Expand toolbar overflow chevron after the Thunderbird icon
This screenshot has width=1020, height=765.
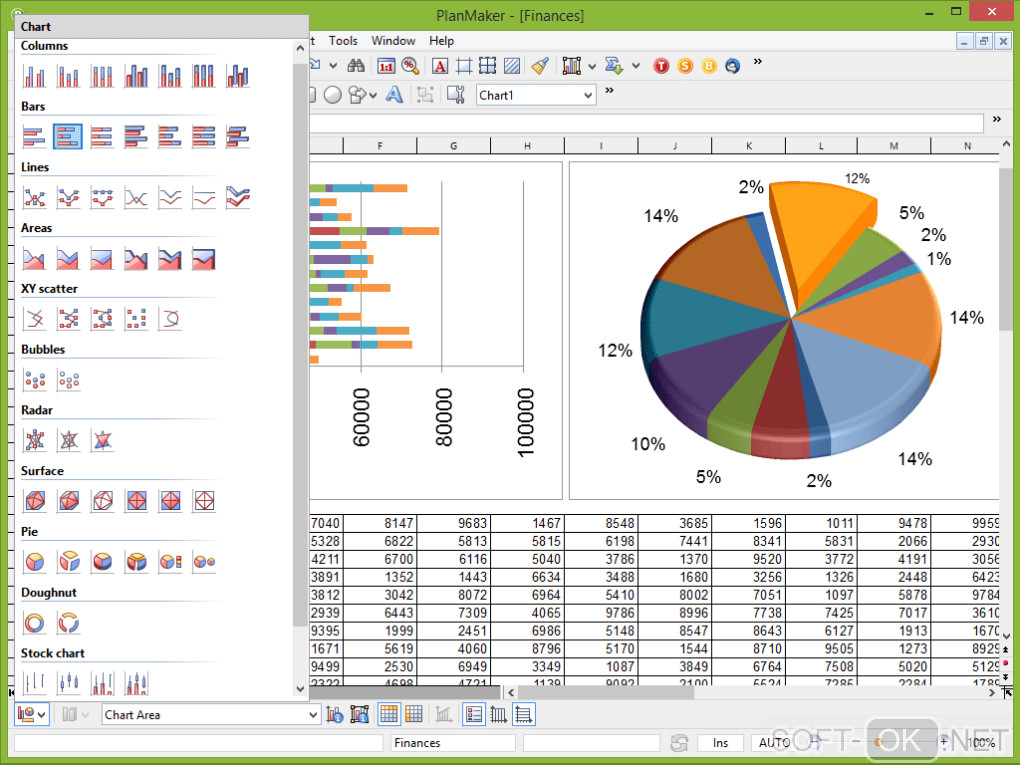tap(757, 62)
